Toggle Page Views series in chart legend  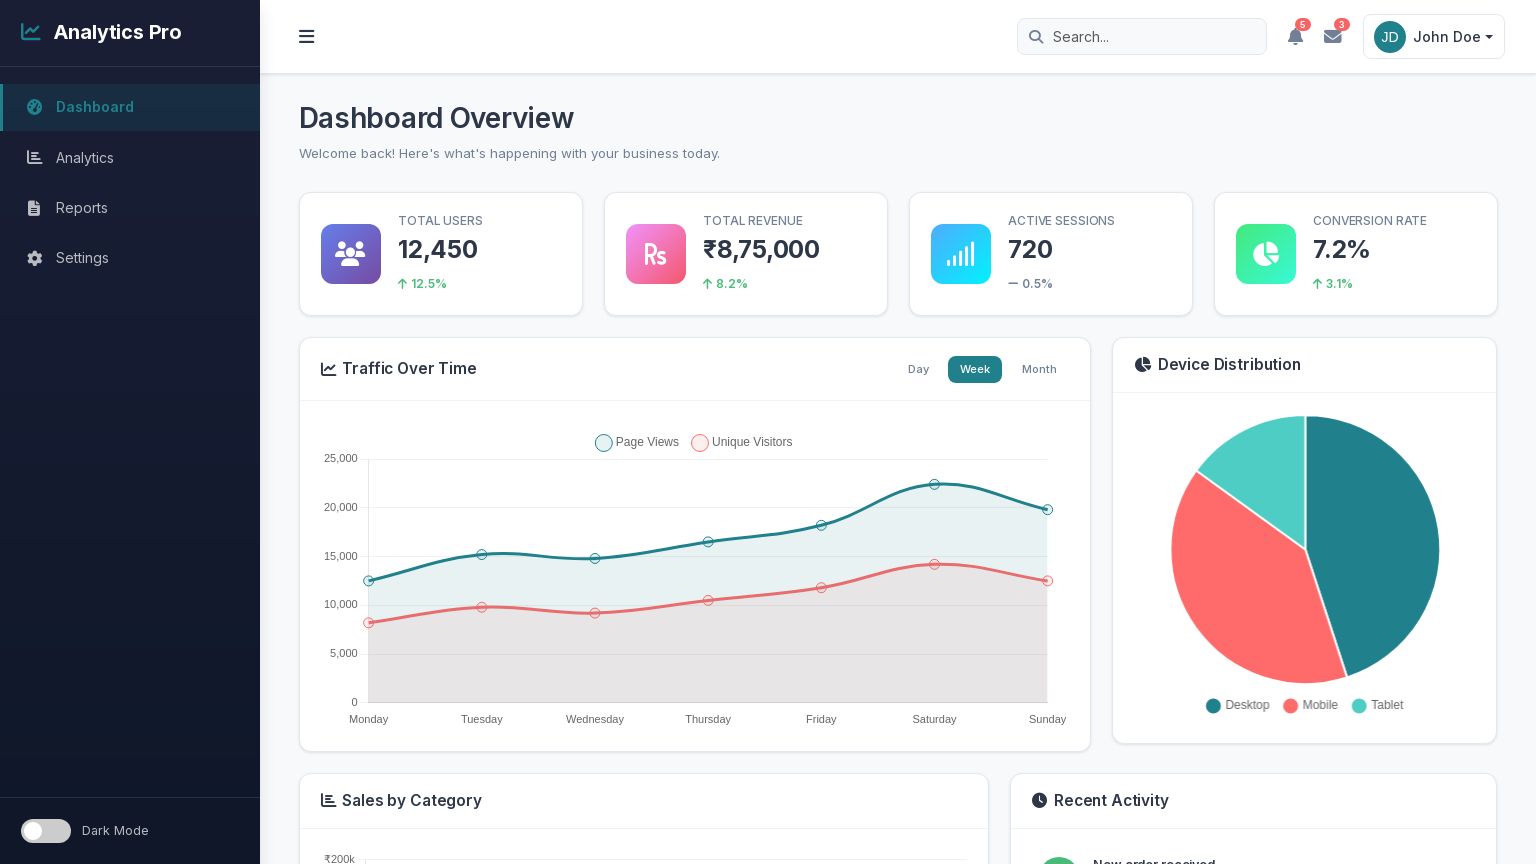tap(637, 442)
